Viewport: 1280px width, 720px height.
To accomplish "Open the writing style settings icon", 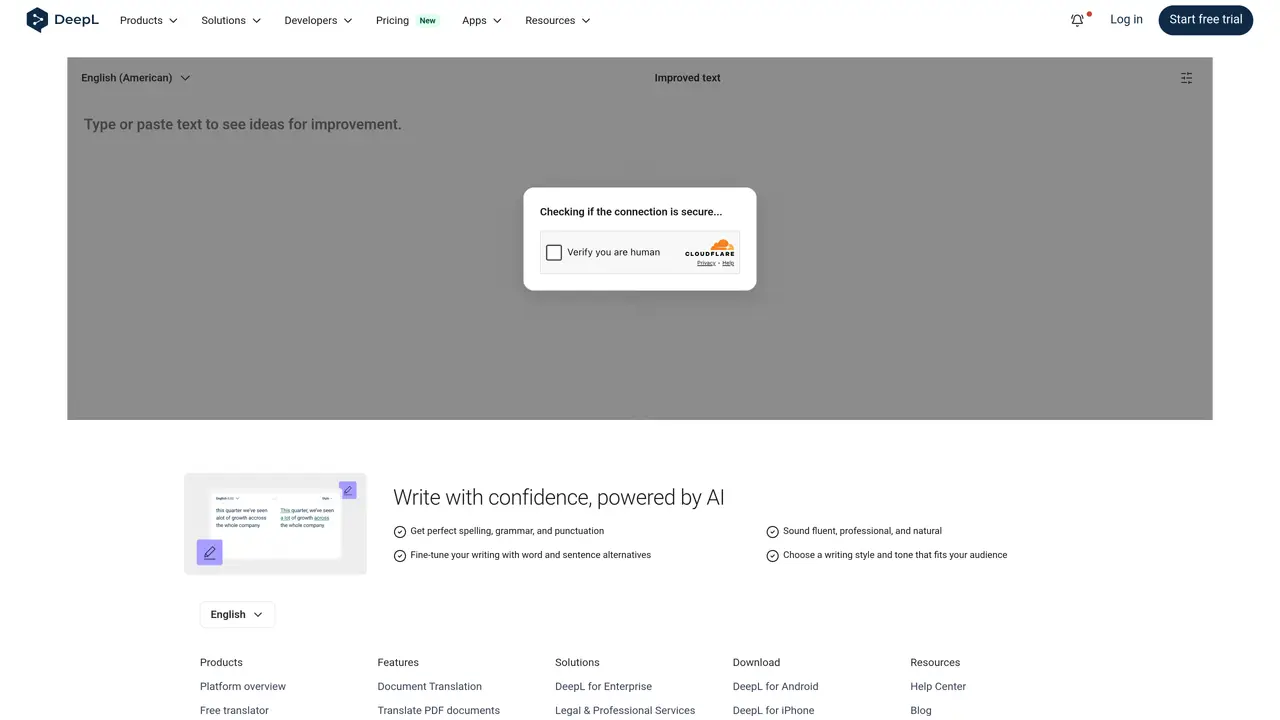I will pos(1186,78).
